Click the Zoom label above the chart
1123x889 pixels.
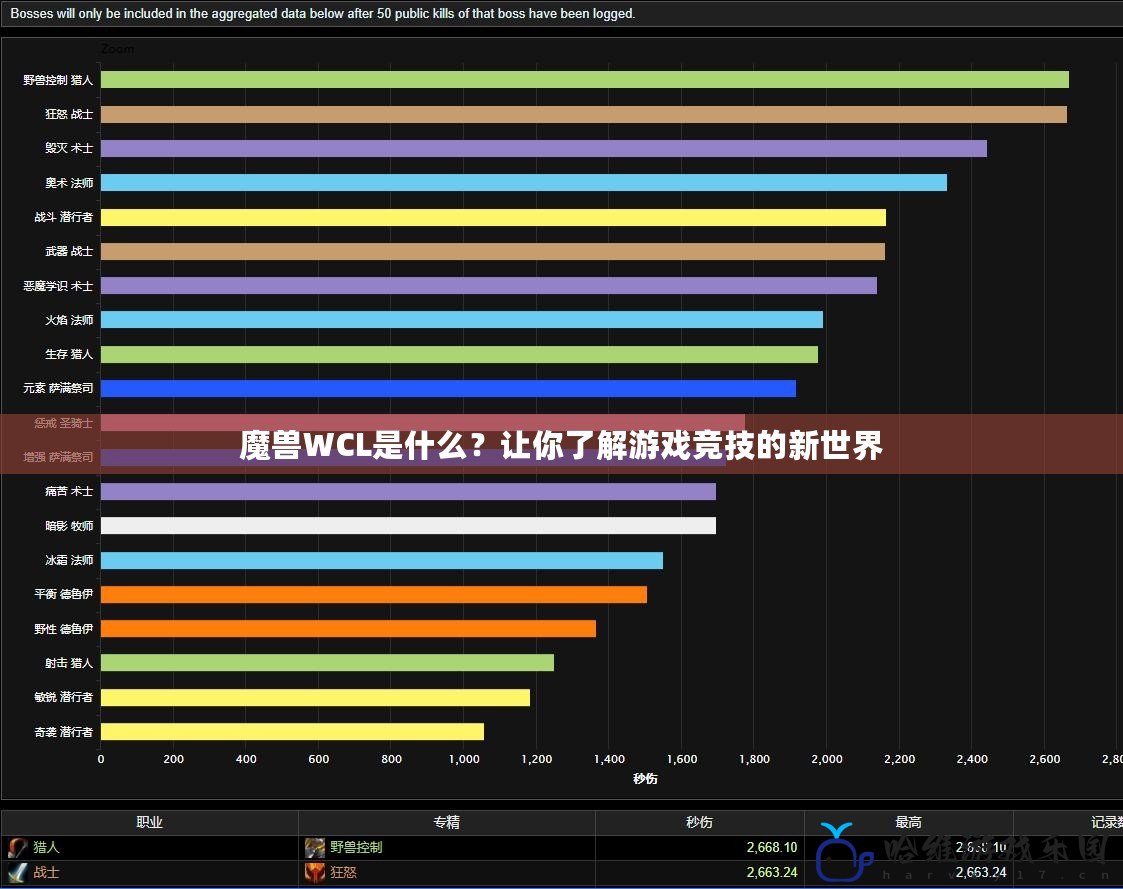click(117, 49)
